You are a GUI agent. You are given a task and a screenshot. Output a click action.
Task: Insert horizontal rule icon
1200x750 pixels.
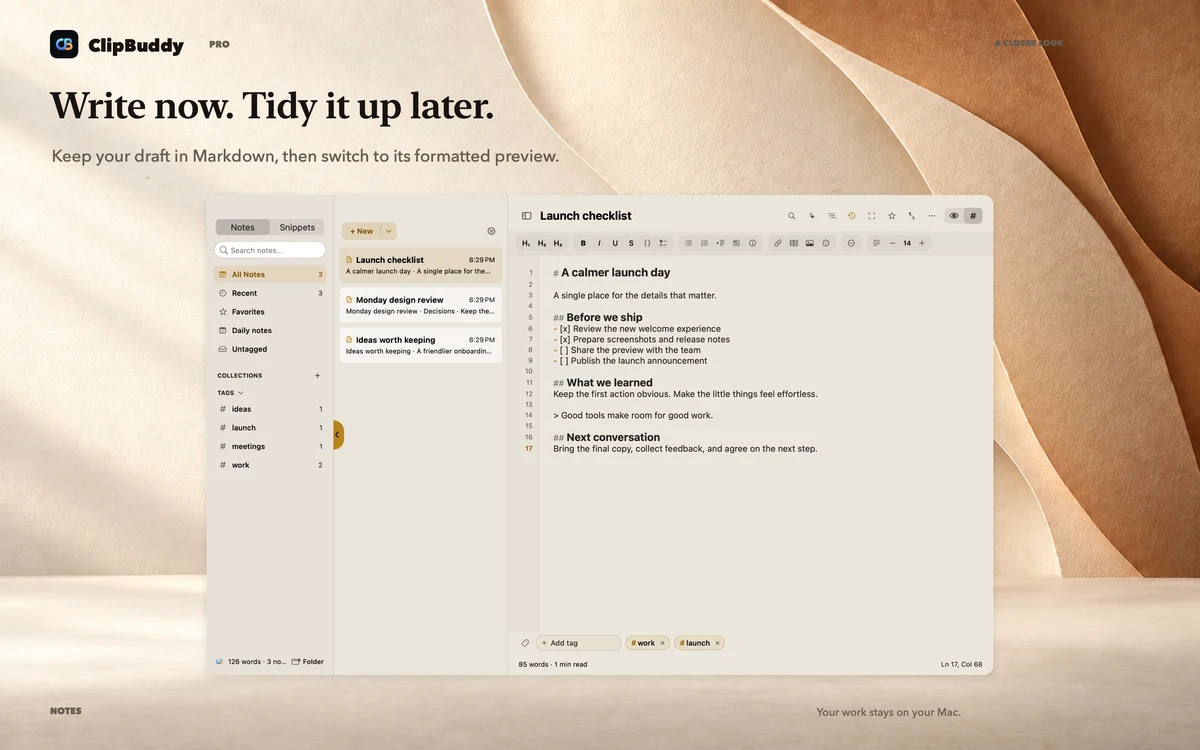coord(851,243)
